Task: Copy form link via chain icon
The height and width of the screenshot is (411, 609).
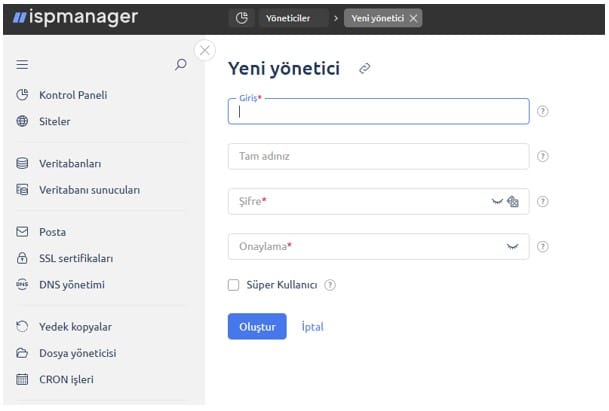Action: [364, 68]
